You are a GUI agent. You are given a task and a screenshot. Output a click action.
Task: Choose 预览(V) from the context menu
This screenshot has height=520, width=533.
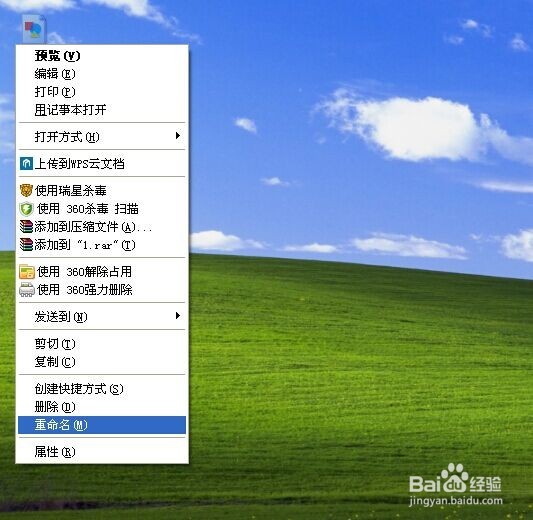[102, 56]
